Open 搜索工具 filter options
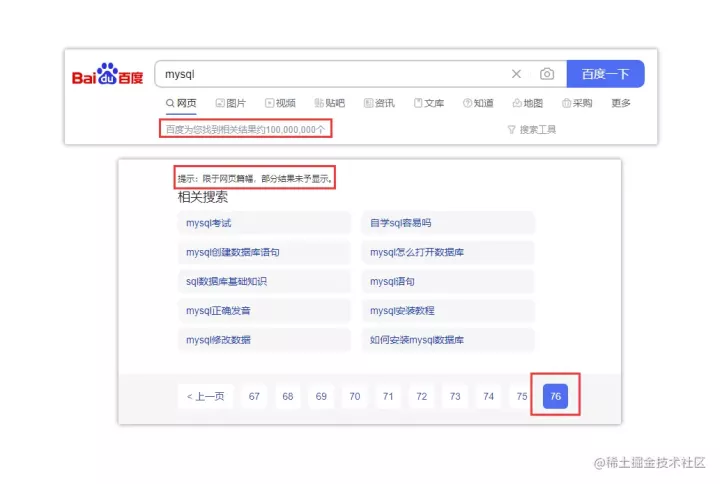The image size is (720, 484). pos(532,129)
